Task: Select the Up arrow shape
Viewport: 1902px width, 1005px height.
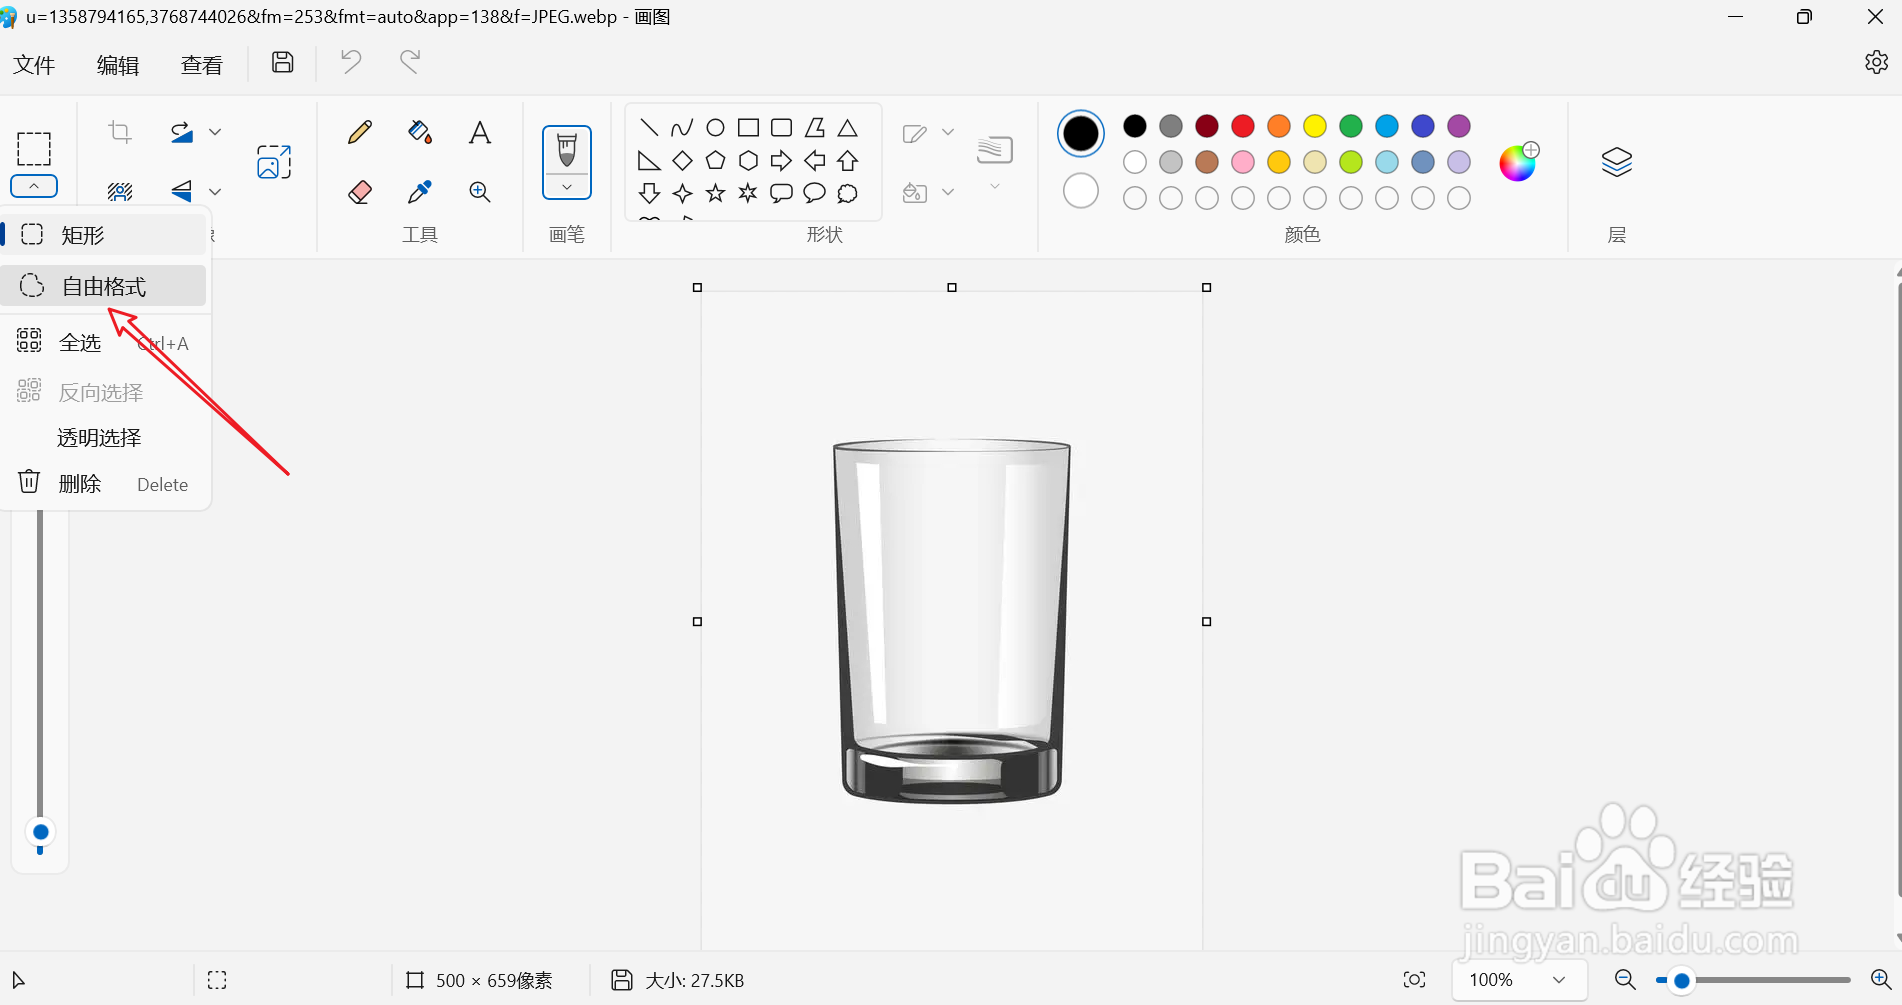Action: 848,160
